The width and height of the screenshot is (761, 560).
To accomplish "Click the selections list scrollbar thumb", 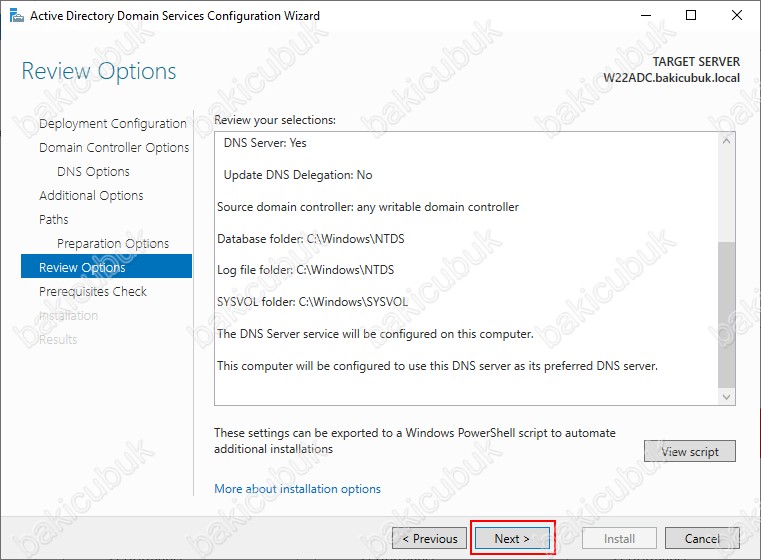I will coord(727,314).
